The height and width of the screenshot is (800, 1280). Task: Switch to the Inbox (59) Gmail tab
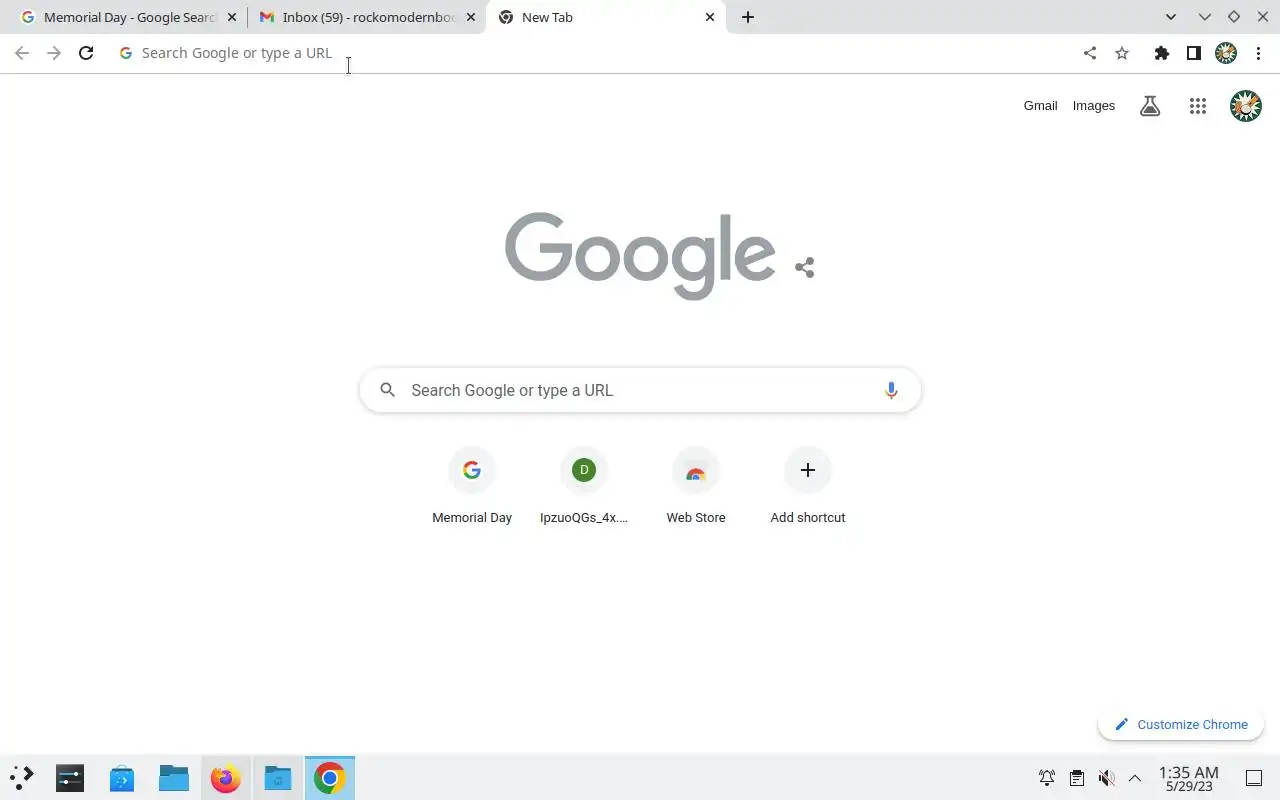click(x=366, y=17)
